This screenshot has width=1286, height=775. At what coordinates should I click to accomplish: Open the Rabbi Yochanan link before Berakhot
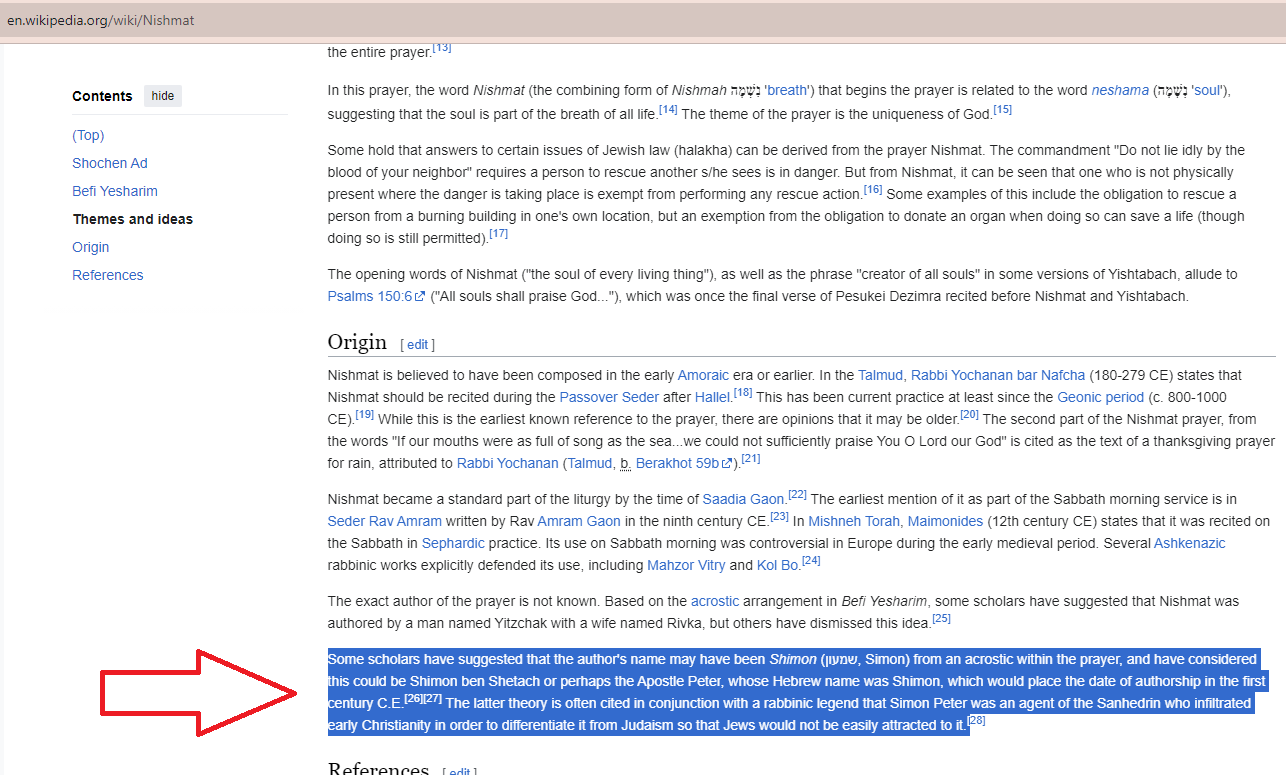tap(507, 463)
